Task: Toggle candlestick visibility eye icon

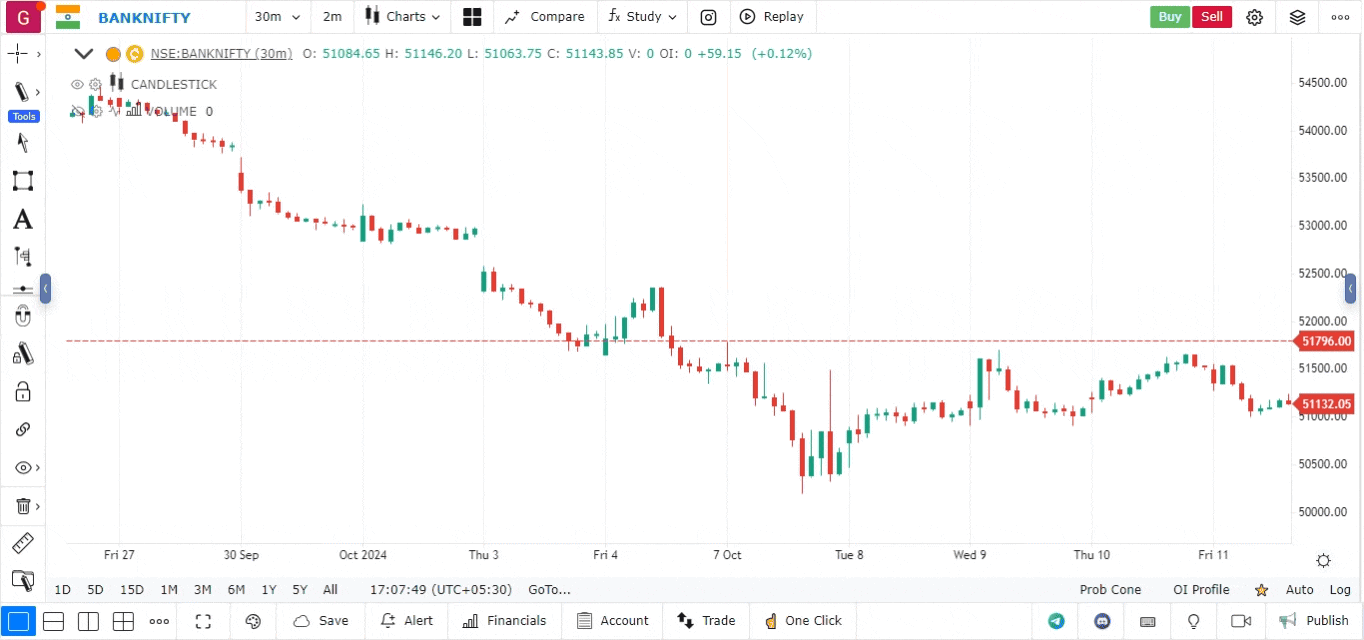Action: [77, 85]
